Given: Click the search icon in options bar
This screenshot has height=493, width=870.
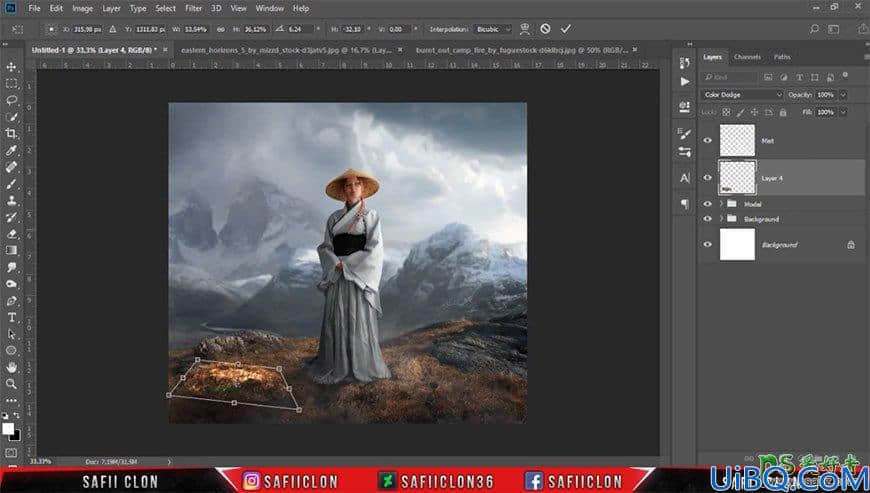Looking at the screenshot, I should pyautogui.click(x=814, y=29).
